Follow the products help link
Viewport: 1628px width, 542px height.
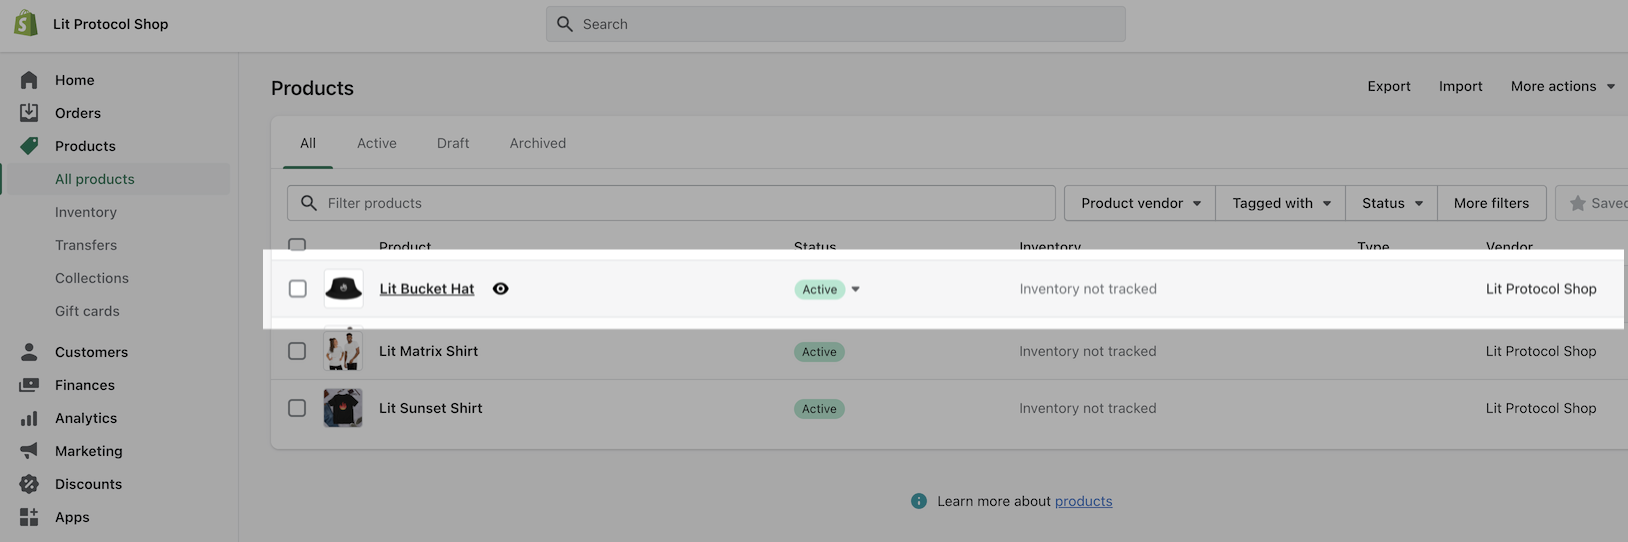click(1083, 501)
